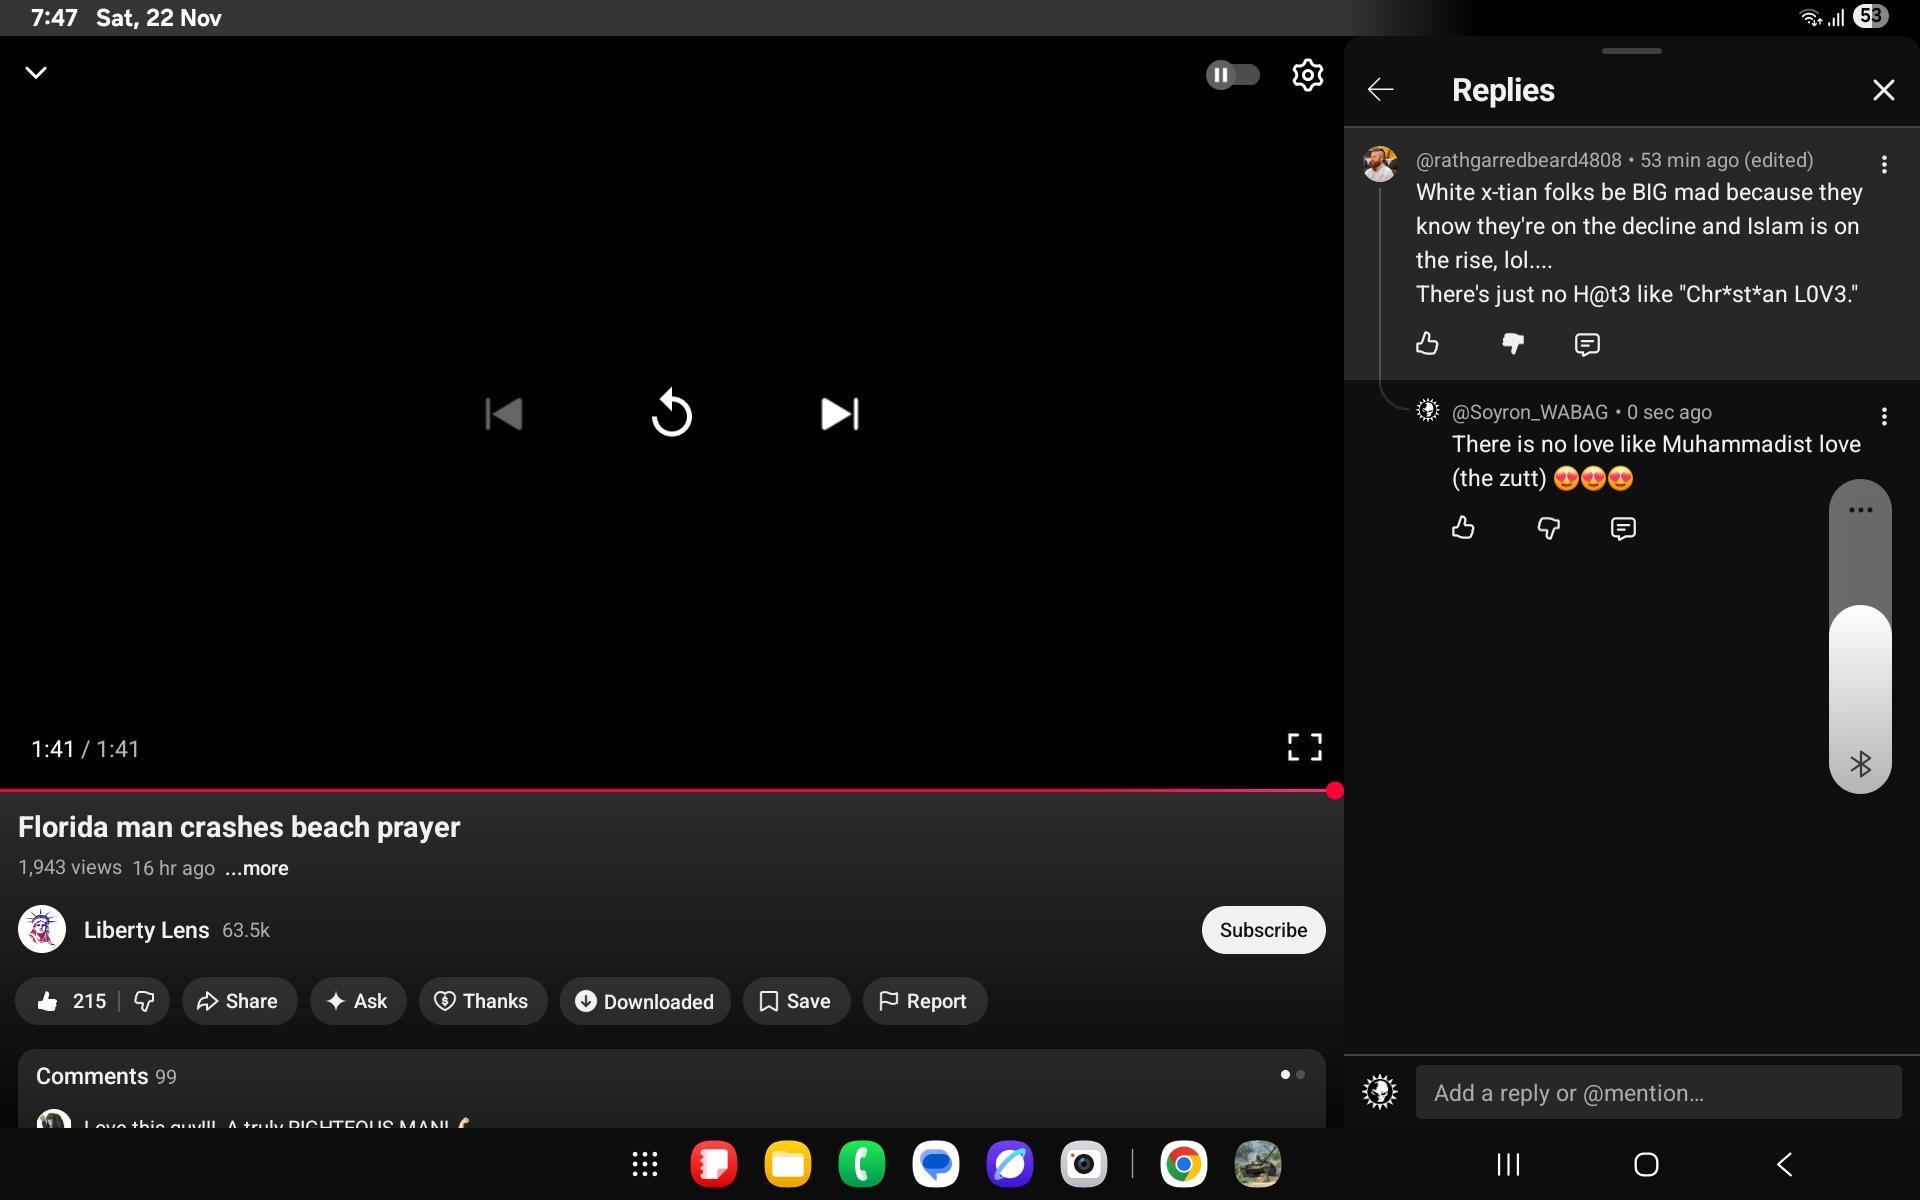
Task: Remove dislike on @rathgarredbeard4808 comment
Action: click(x=1512, y=344)
